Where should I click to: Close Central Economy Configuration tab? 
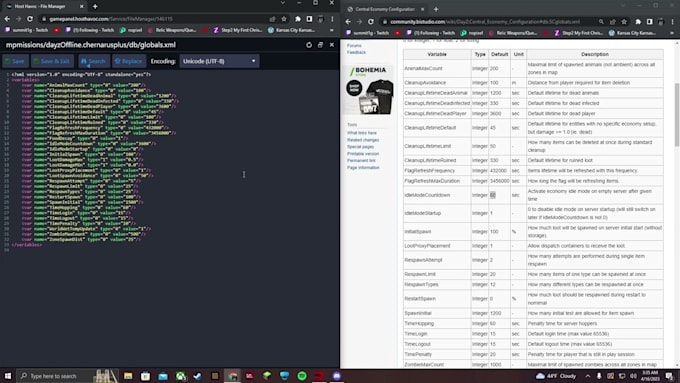(423, 9)
